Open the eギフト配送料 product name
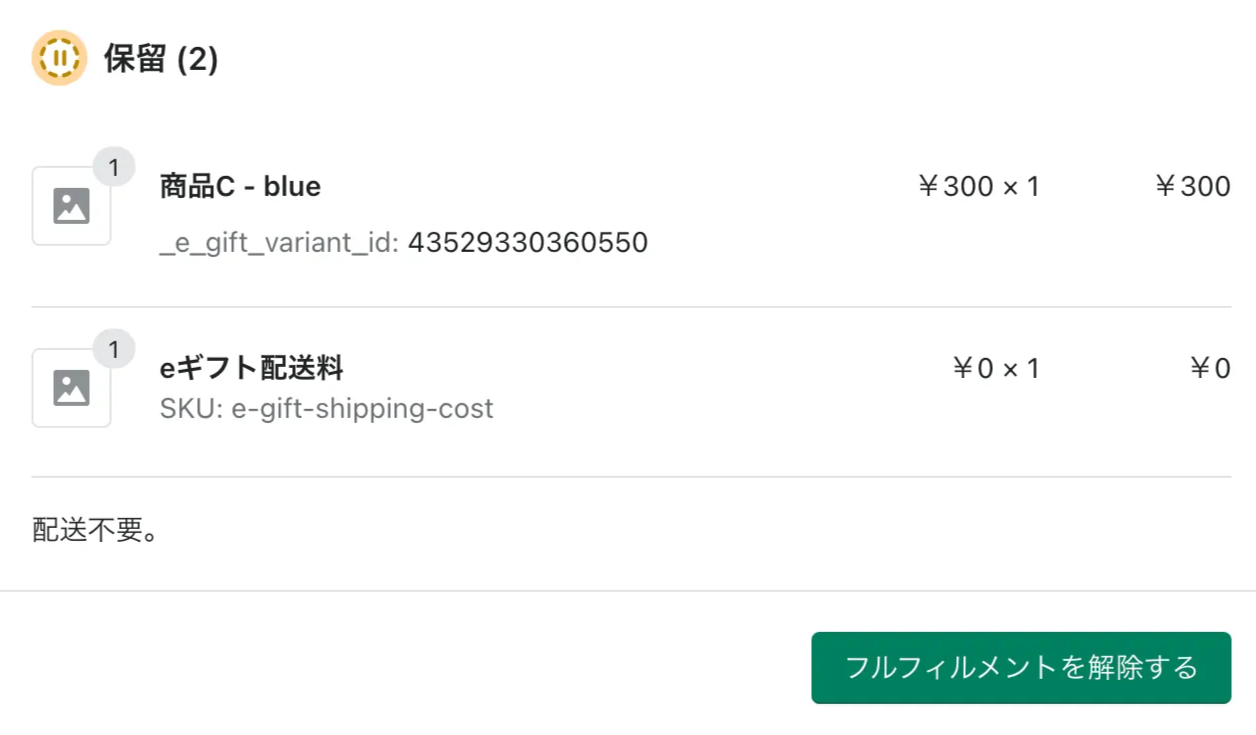 point(251,369)
